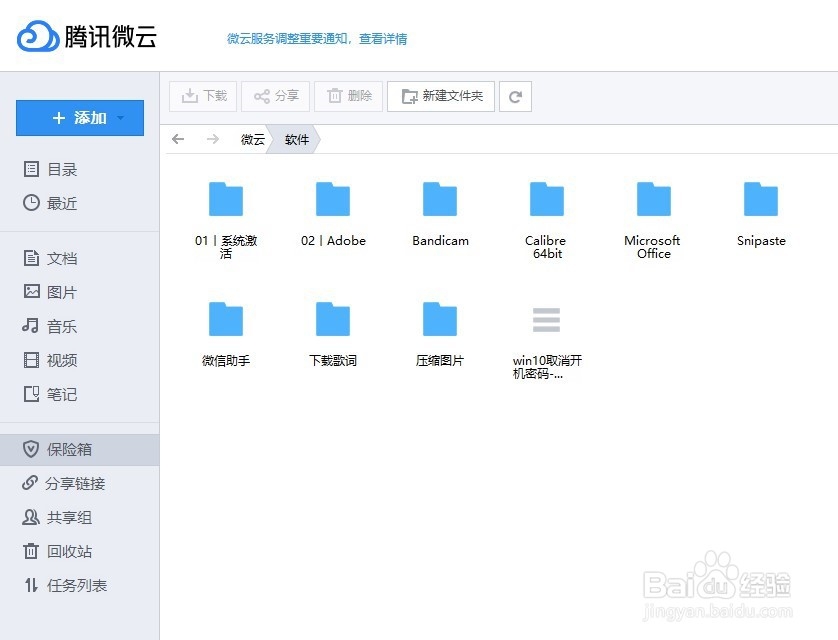Screen dimensions: 838x640
Task: Click the refresh icon button
Action: pyautogui.click(x=515, y=96)
